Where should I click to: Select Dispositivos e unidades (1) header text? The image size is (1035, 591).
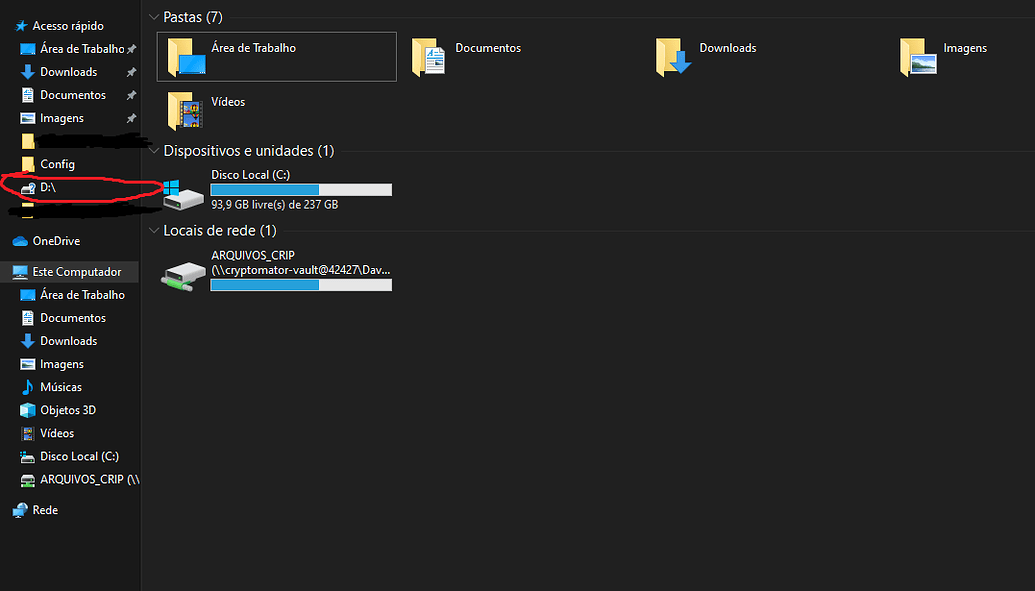(x=249, y=151)
